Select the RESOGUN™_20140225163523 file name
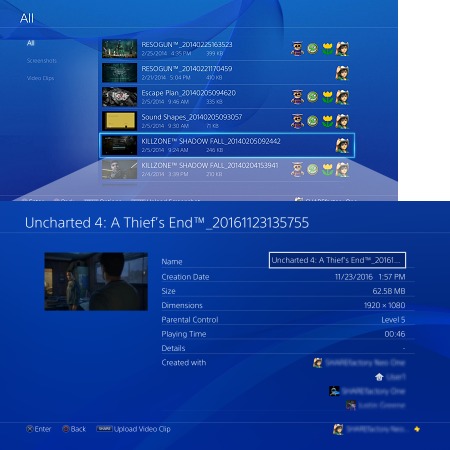Screen dimensions: 450x450 [187, 45]
